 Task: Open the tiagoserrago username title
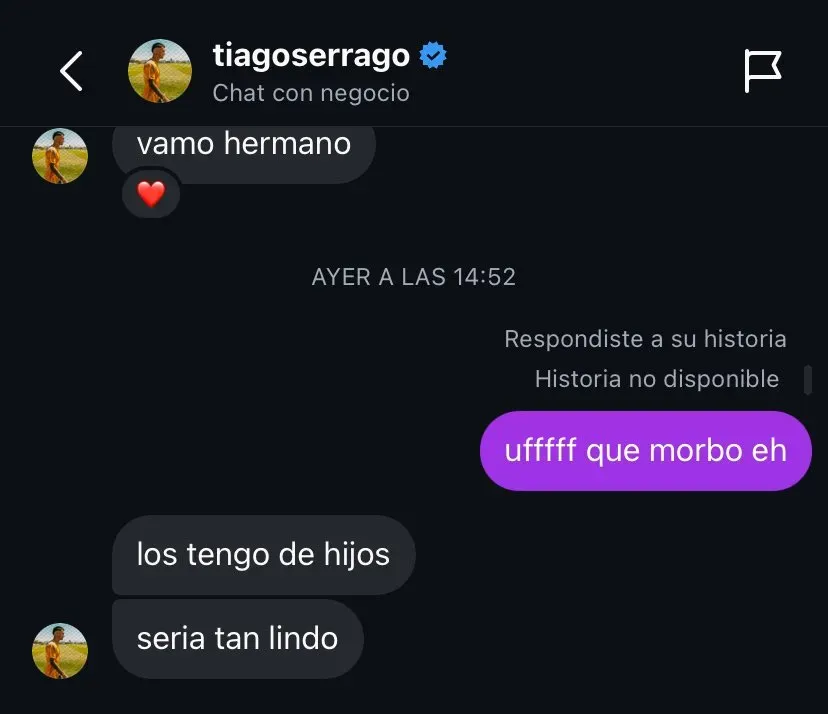click(x=311, y=56)
